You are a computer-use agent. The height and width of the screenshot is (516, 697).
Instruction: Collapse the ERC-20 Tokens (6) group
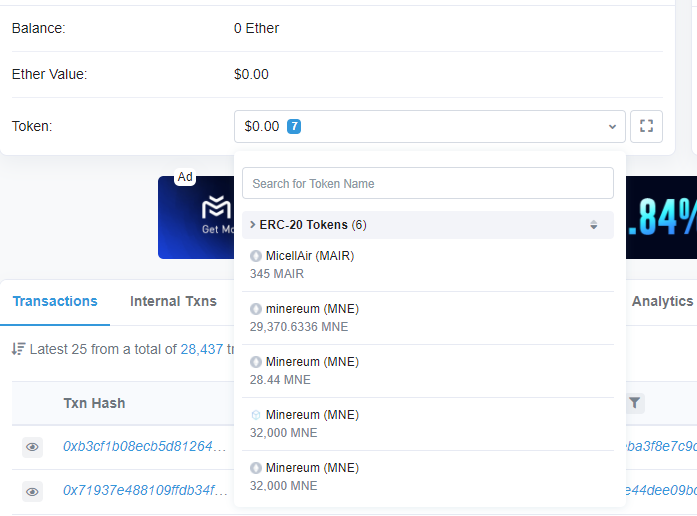(428, 225)
